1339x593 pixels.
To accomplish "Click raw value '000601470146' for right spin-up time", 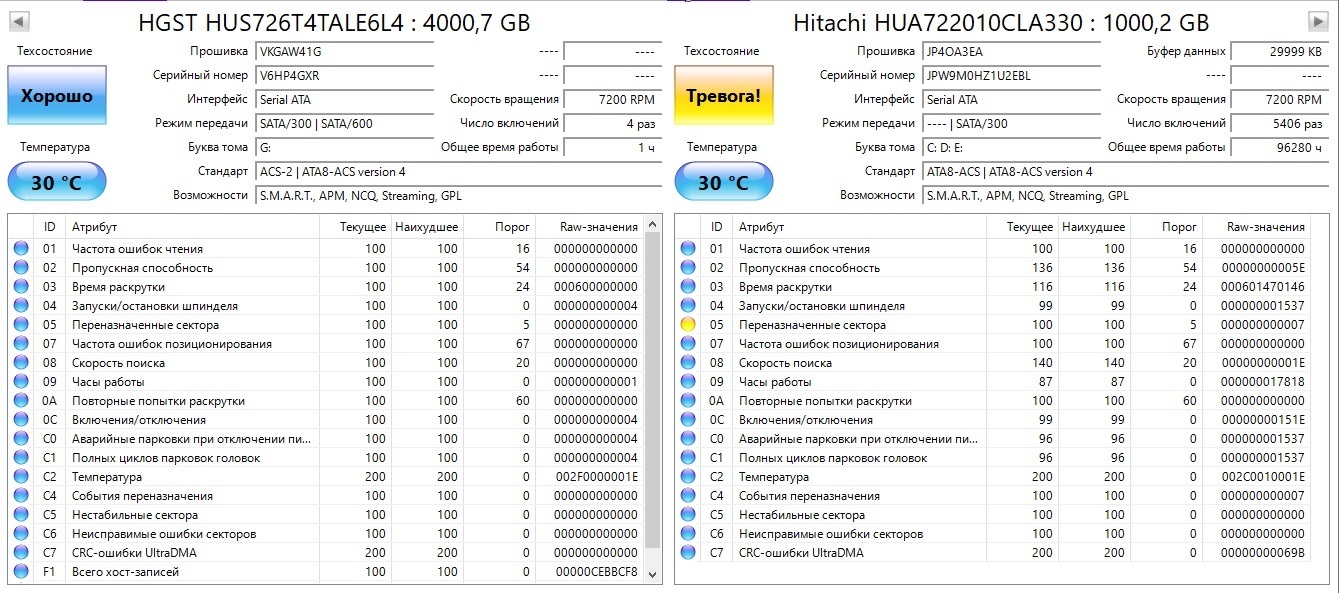I will point(1263,287).
